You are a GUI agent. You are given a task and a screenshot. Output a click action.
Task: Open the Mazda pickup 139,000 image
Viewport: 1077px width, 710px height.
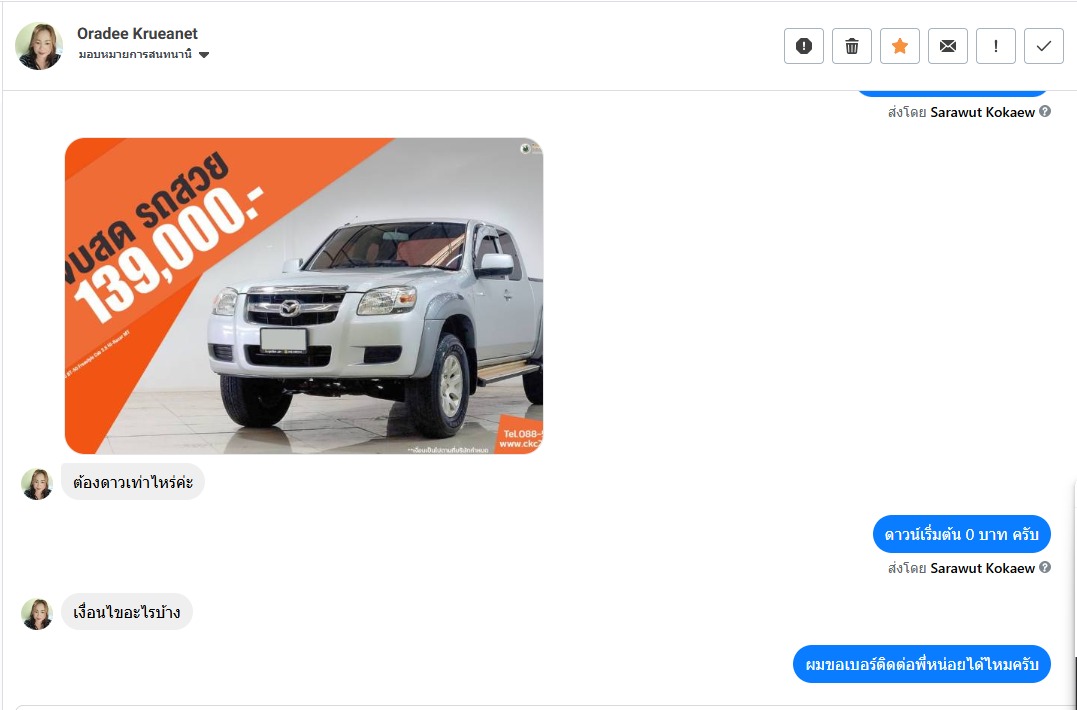tap(304, 296)
